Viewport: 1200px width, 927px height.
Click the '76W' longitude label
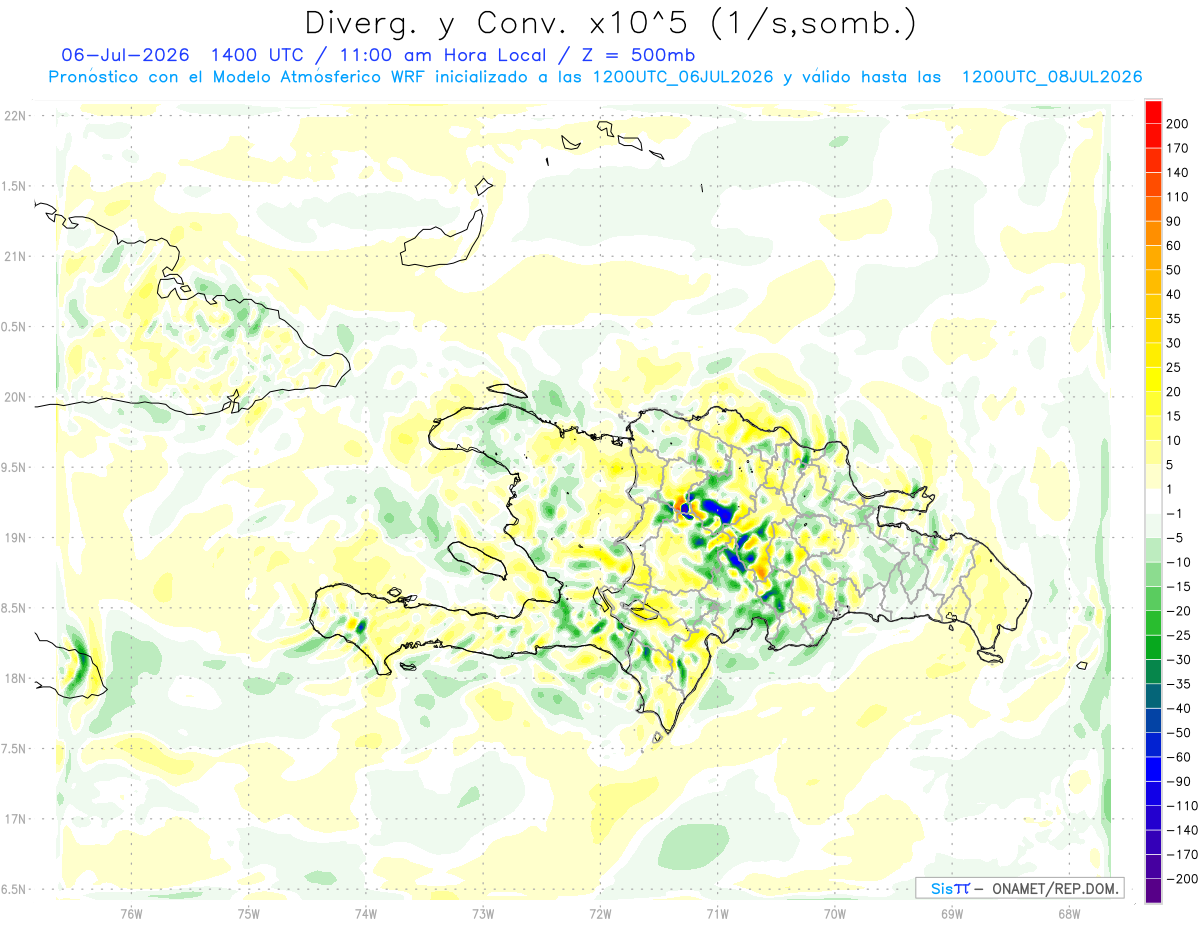[x=131, y=913]
